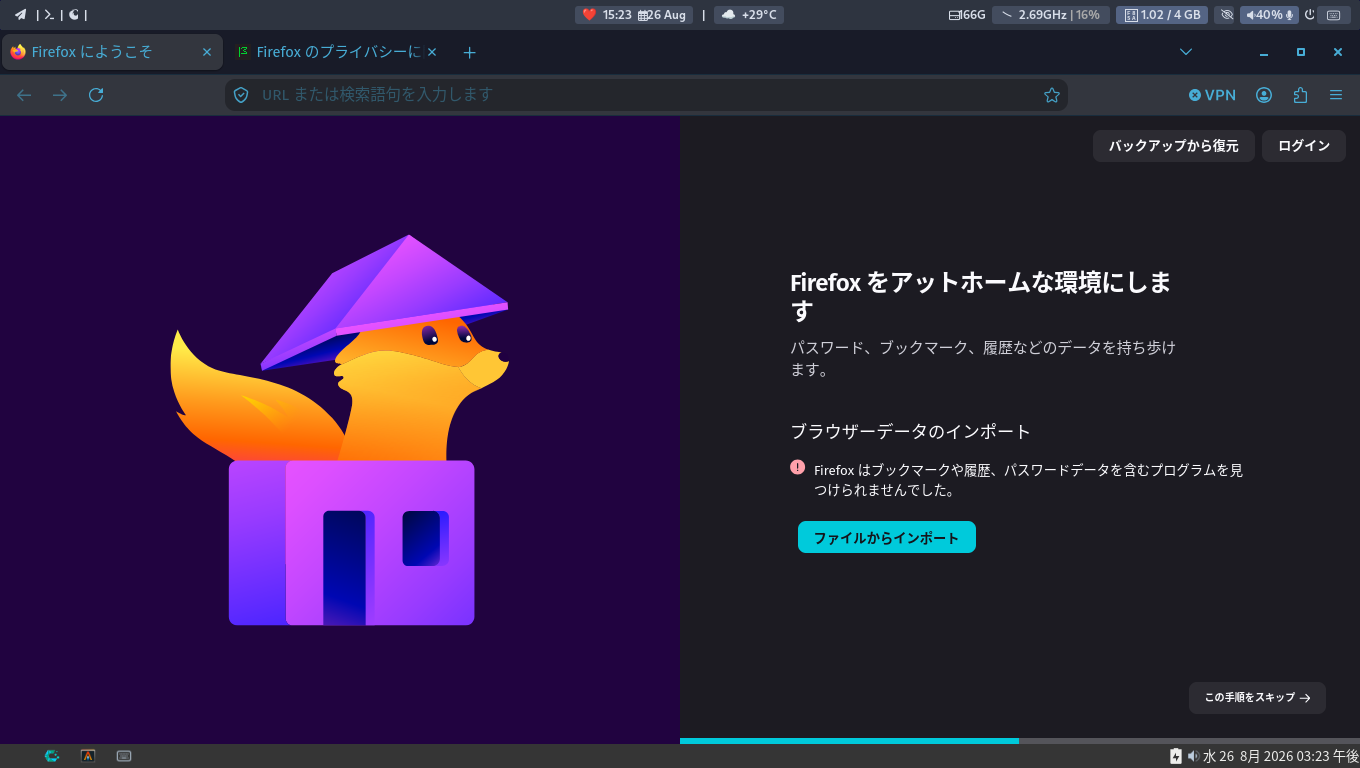1360x768 pixels.
Task: Click the speaker icon in bottom tray
Action: click(1193, 756)
